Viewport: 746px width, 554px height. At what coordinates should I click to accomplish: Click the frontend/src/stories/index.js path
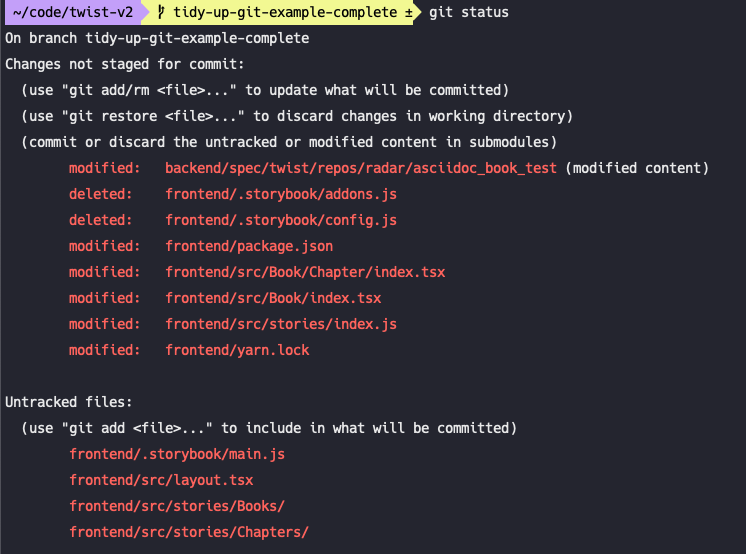point(281,324)
